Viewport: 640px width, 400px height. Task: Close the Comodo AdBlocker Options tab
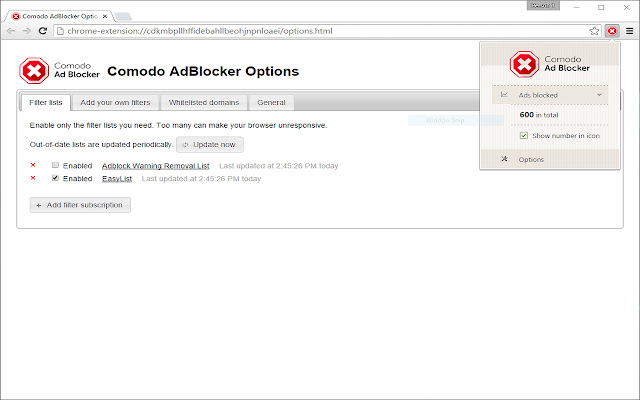click(105, 16)
